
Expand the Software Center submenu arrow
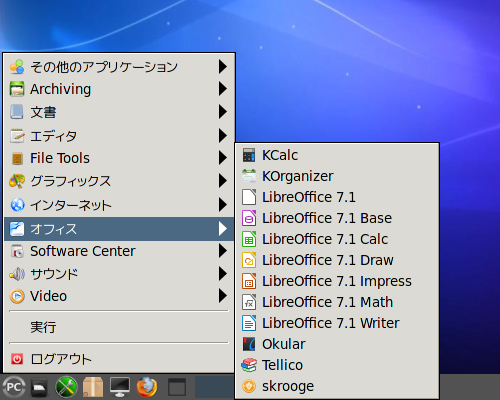pos(223,251)
